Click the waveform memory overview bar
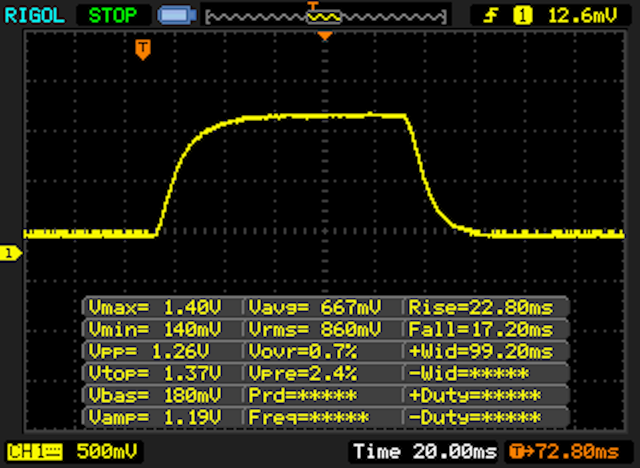 pyautogui.click(x=324, y=16)
